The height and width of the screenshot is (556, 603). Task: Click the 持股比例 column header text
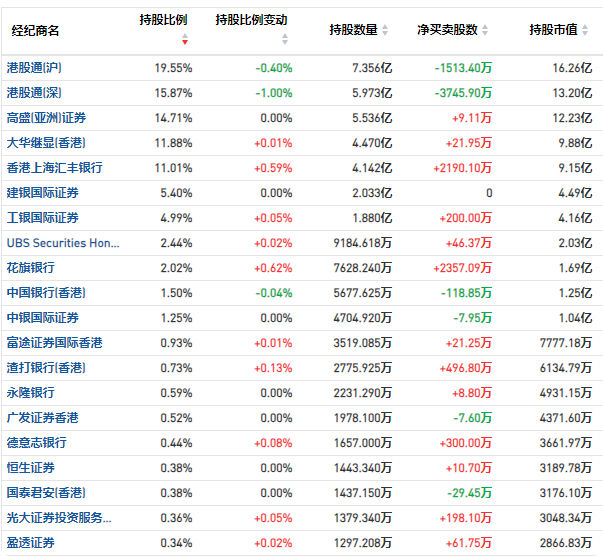(x=163, y=20)
